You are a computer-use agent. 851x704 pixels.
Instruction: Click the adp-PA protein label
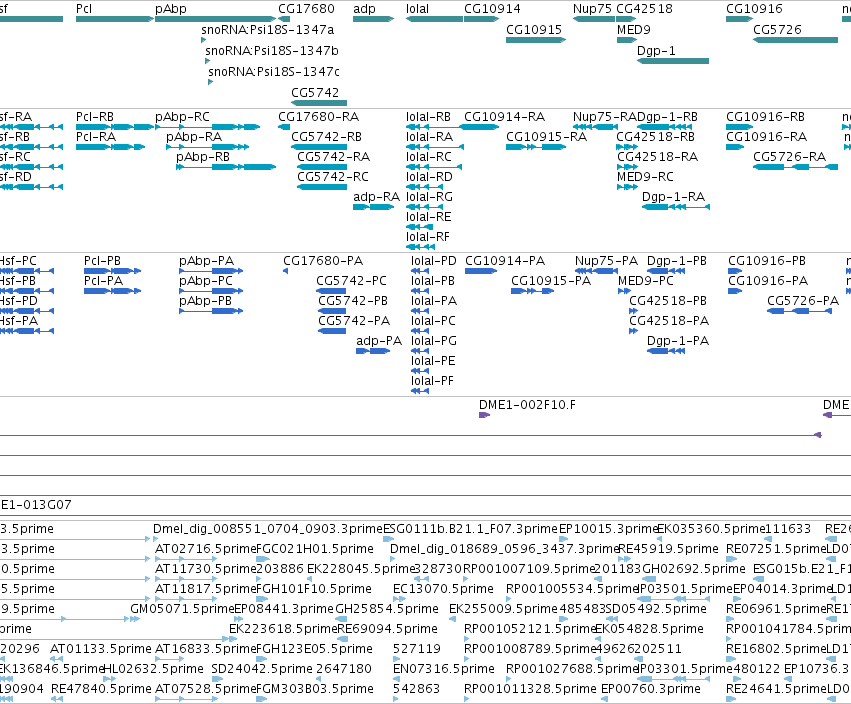tap(379, 341)
